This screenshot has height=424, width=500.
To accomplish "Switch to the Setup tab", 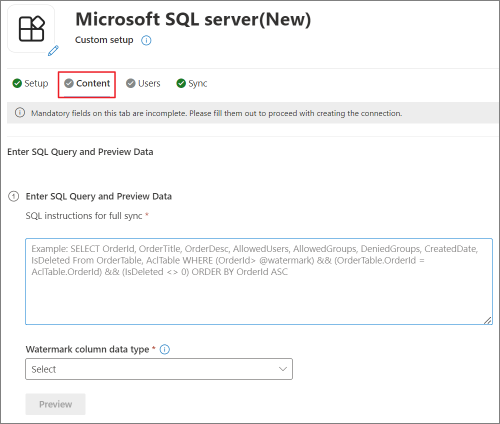I will pos(30,83).
